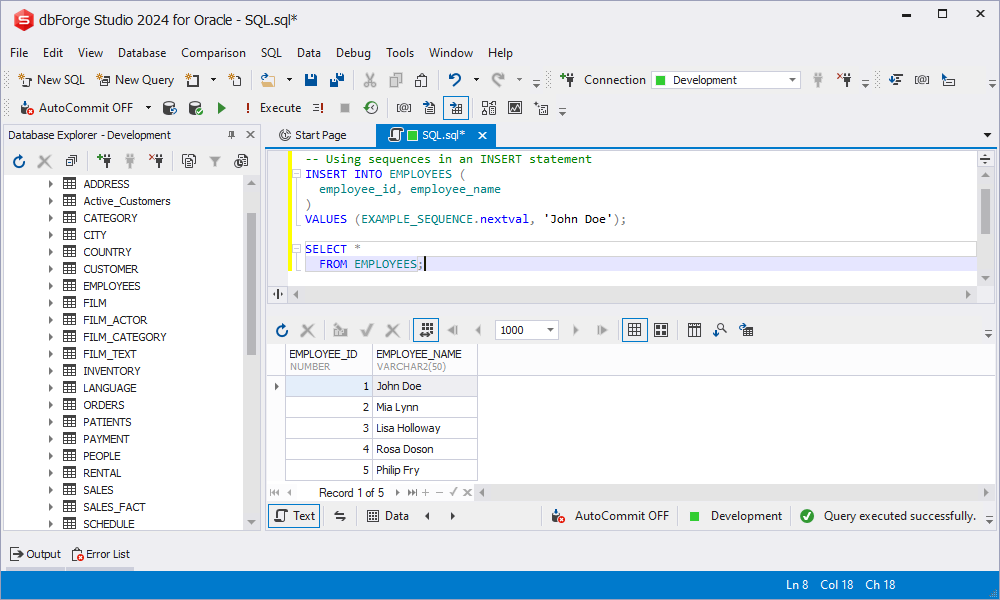This screenshot has width=1000, height=600.
Task: Refresh the Database Explorer tree
Action: pos(18,160)
